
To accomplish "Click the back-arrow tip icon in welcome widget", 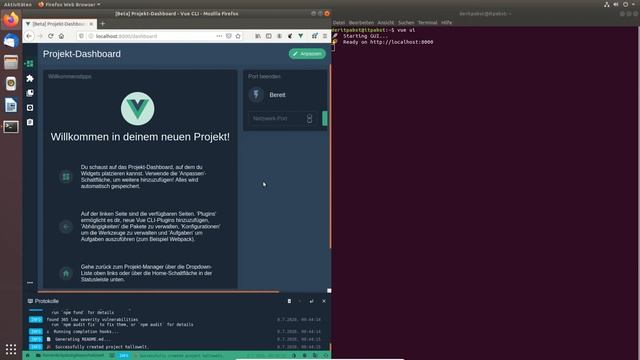I will click(66, 227).
